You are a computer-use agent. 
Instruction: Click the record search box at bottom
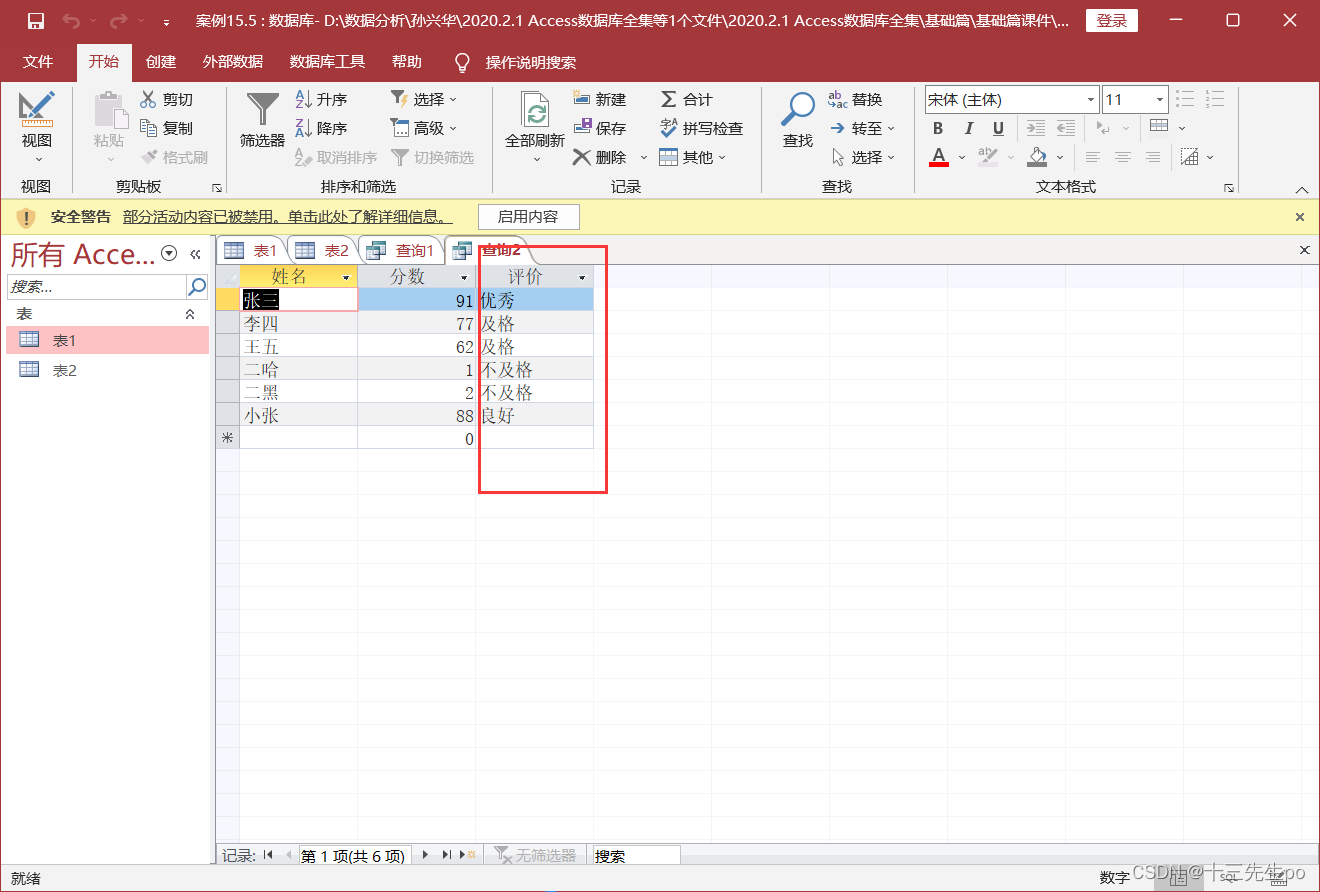[636, 856]
